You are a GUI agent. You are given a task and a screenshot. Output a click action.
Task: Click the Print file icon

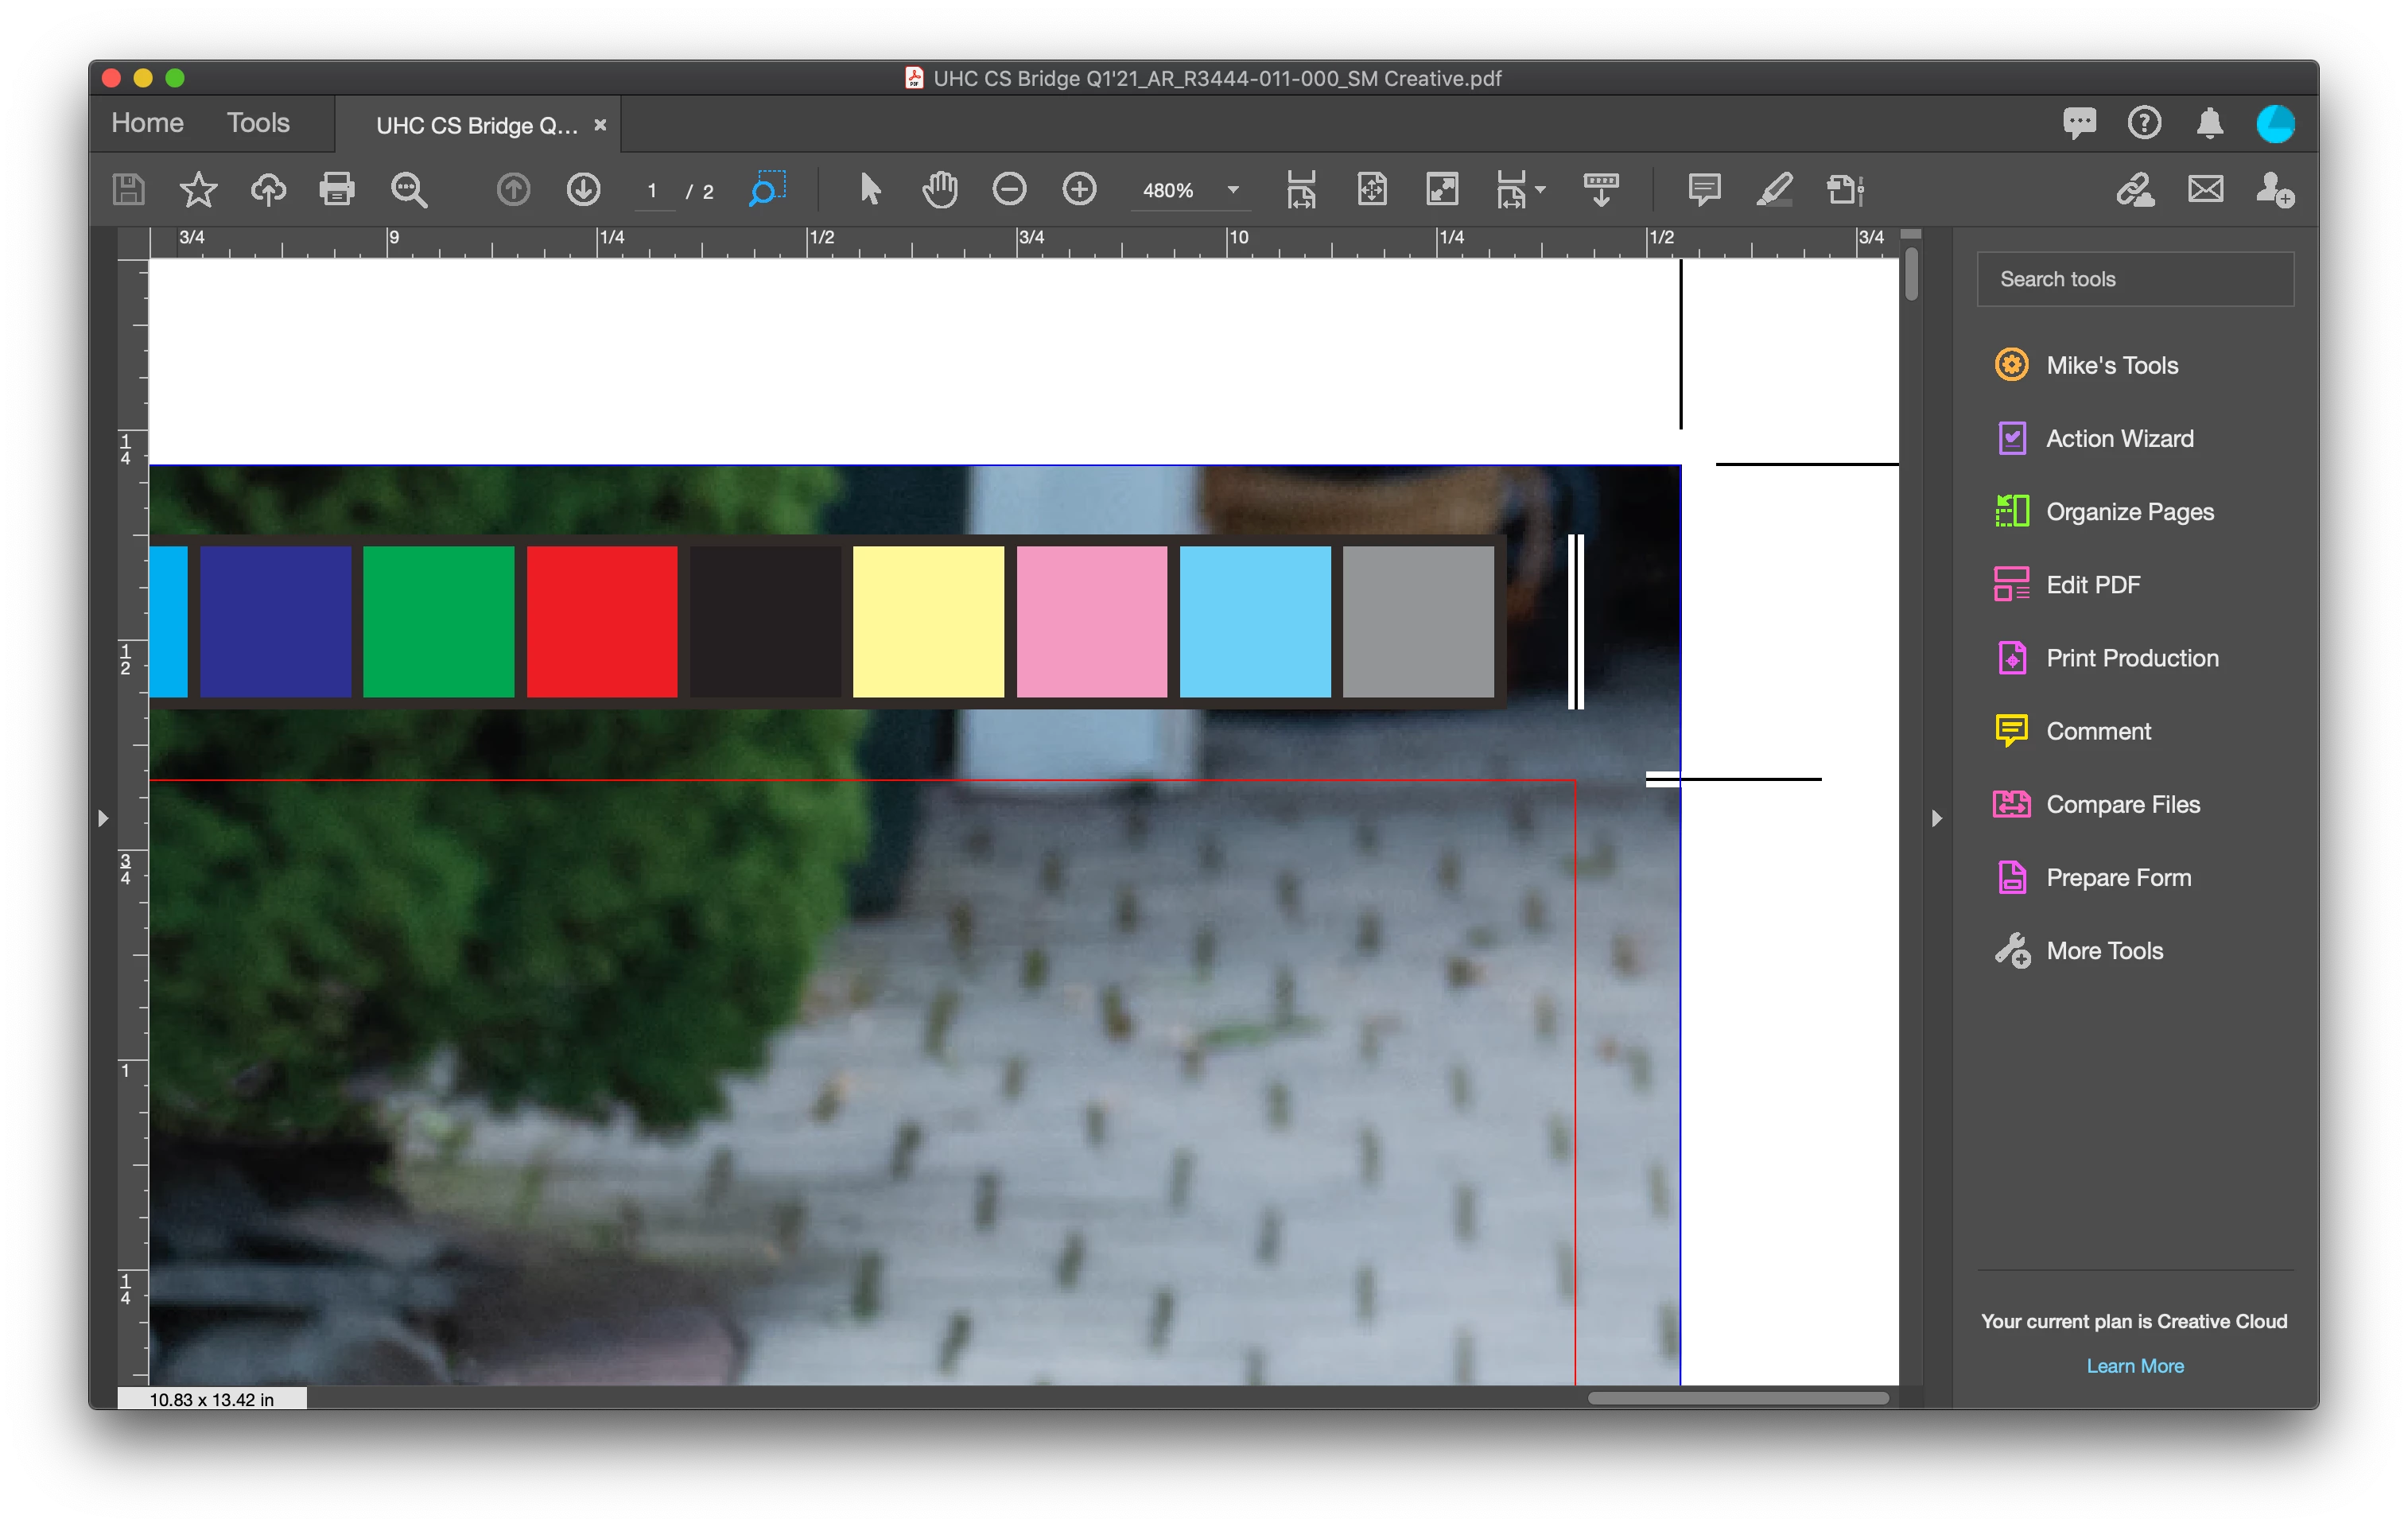(336, 189)
